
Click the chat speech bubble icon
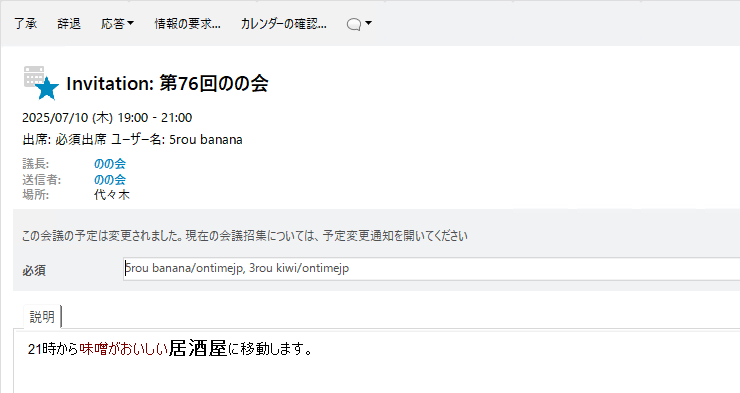353,25
